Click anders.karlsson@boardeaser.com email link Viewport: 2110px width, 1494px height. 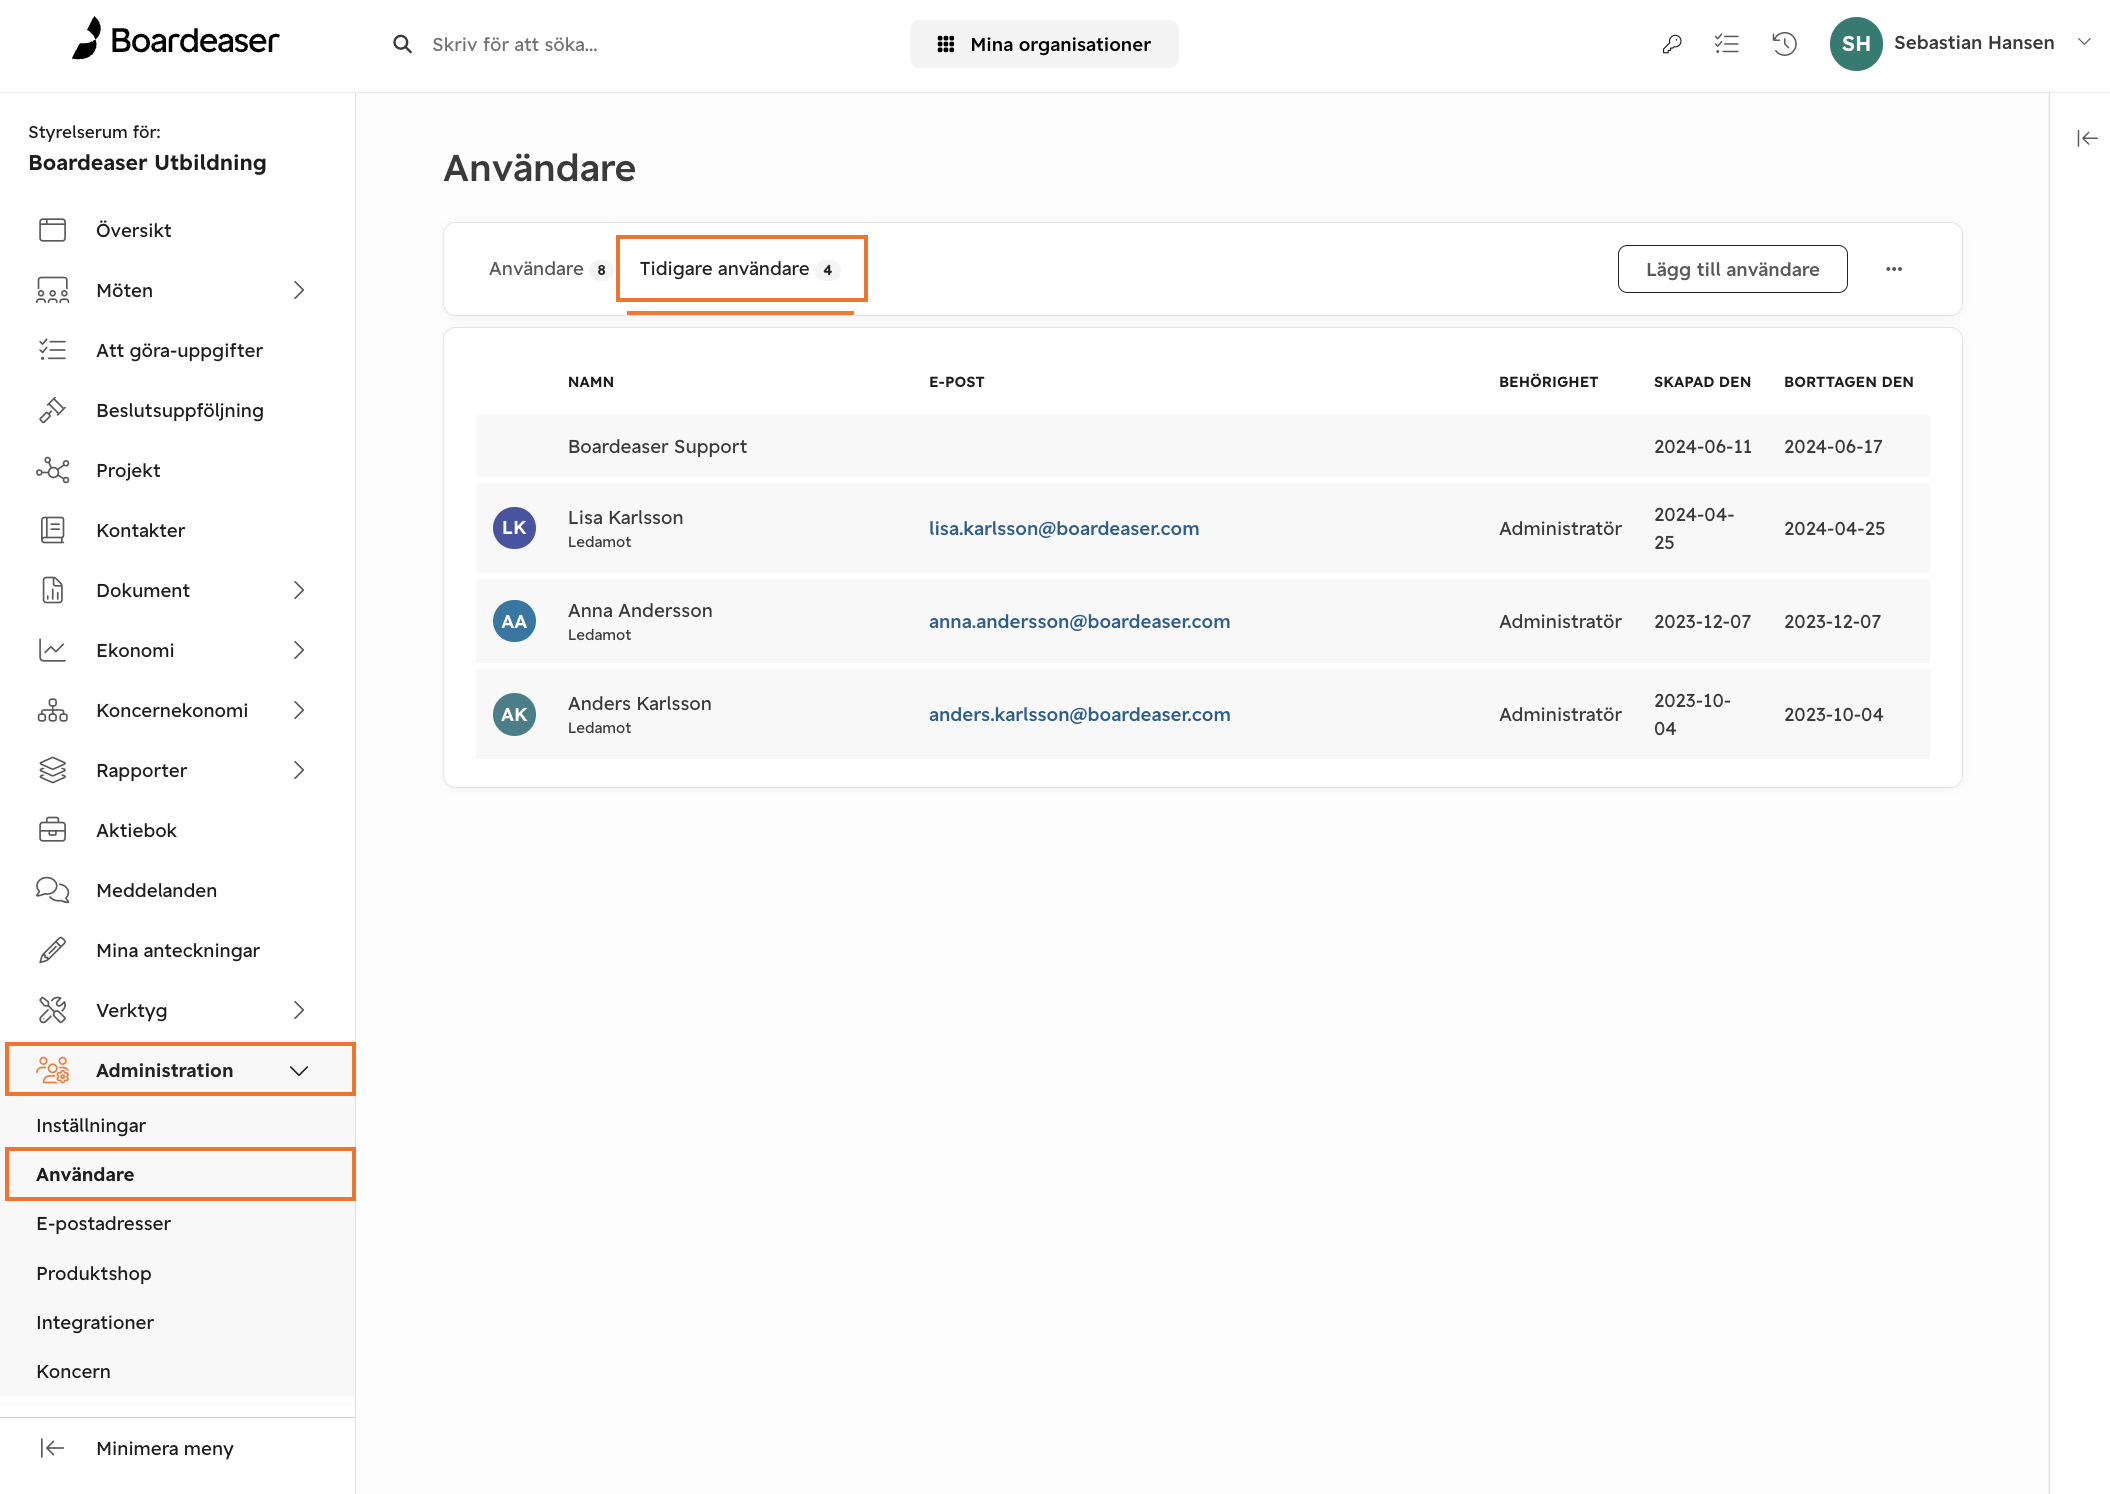click(1079, 714)
